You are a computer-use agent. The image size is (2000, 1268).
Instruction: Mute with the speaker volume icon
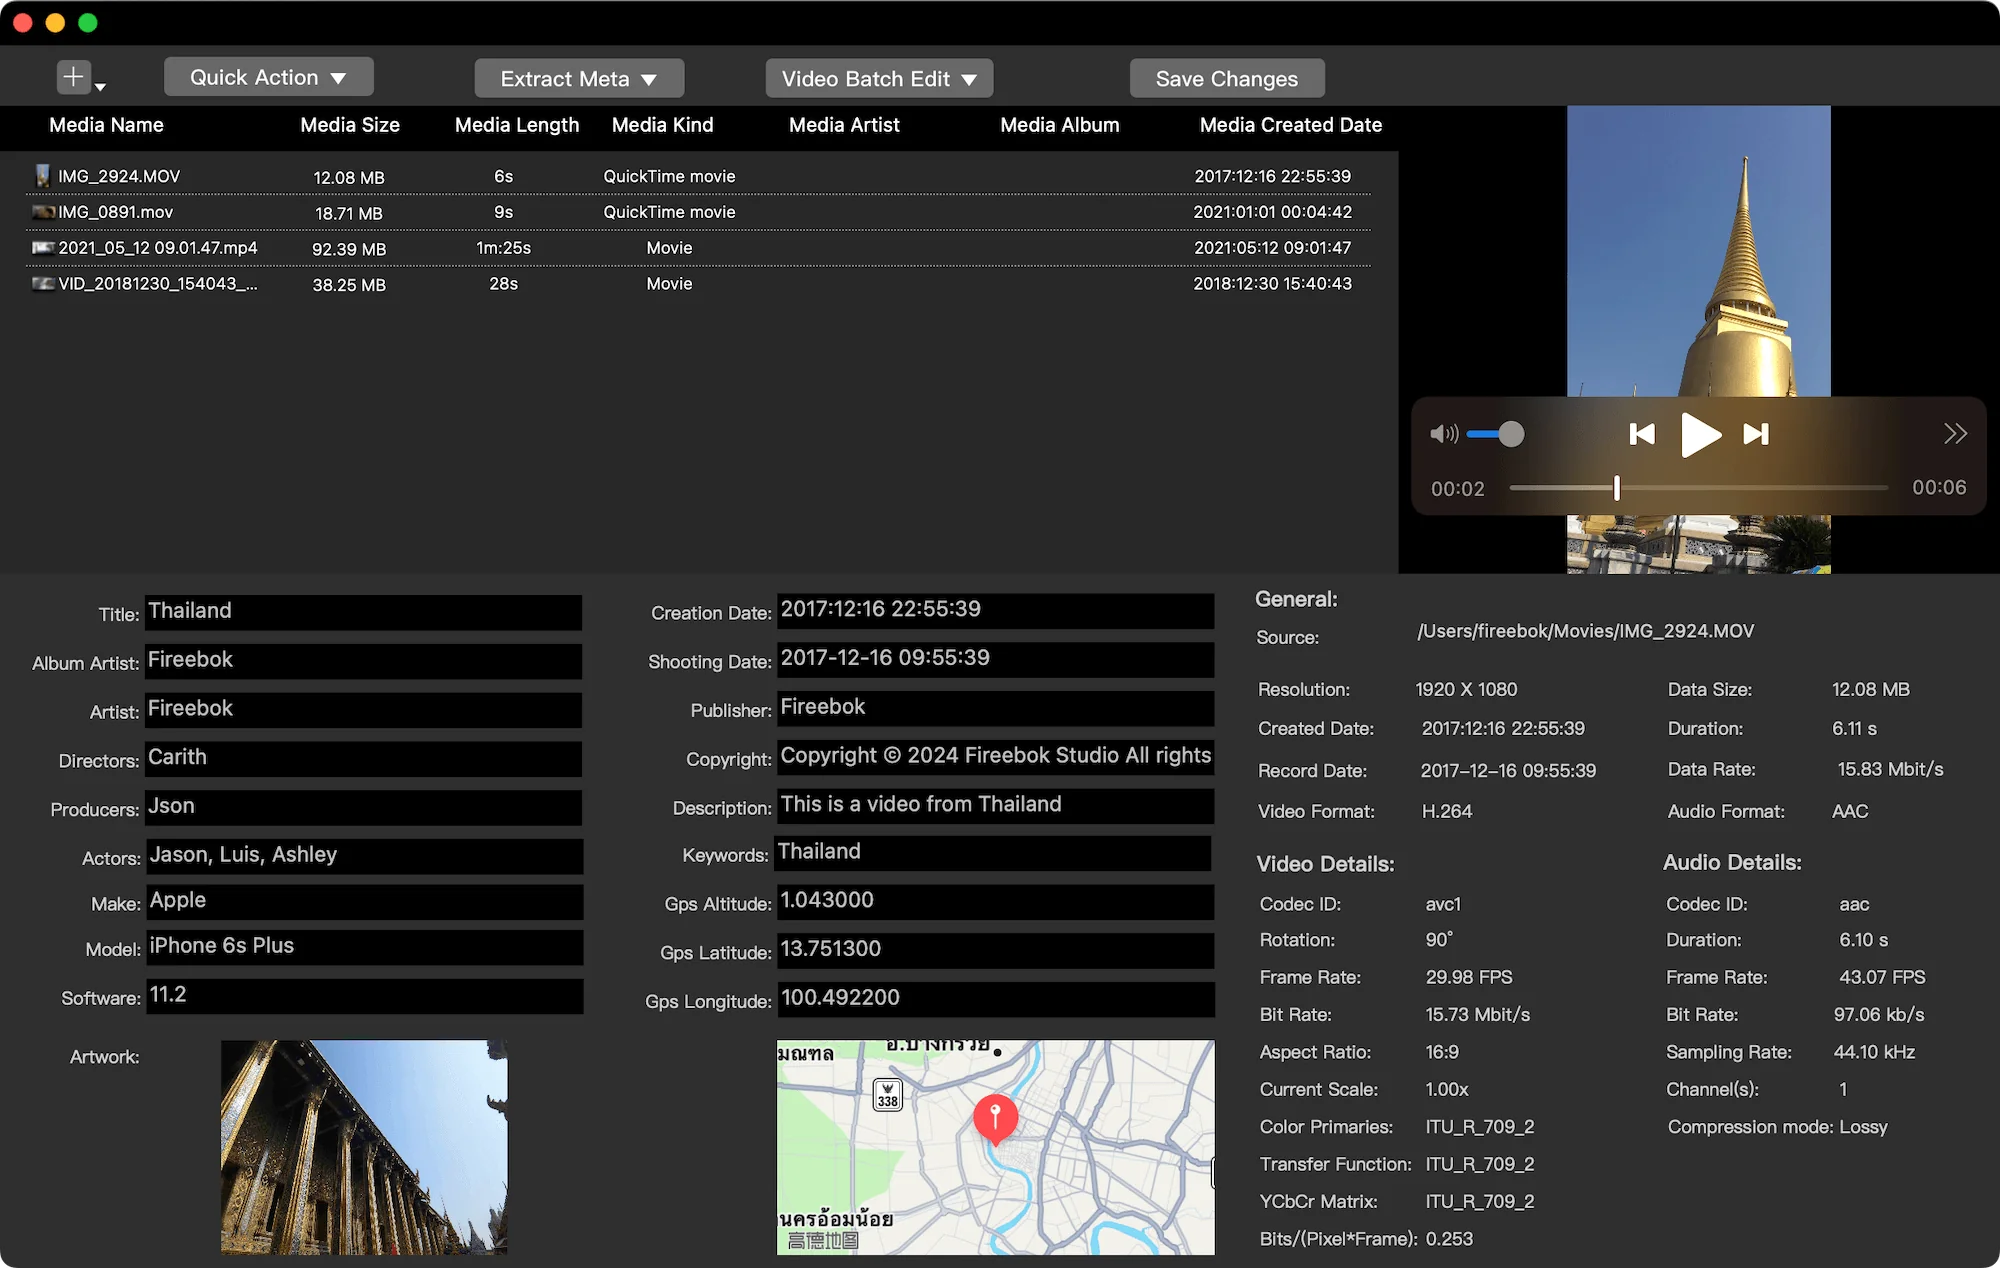pyautogui.click(x=1443, y=434)
